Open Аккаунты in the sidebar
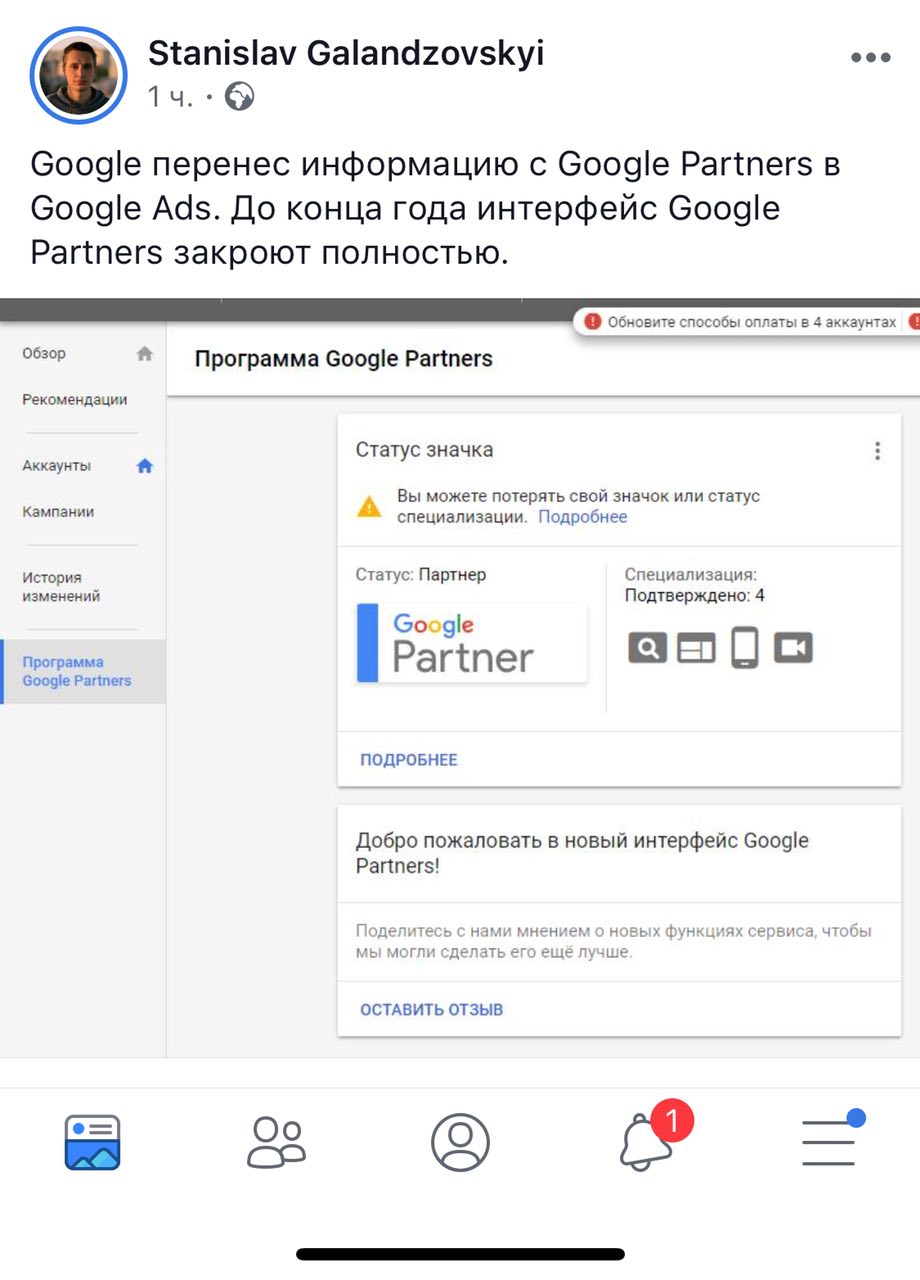Image resolution: width=920 pixels, height=1280 pixels. click(x=57, y=465)
